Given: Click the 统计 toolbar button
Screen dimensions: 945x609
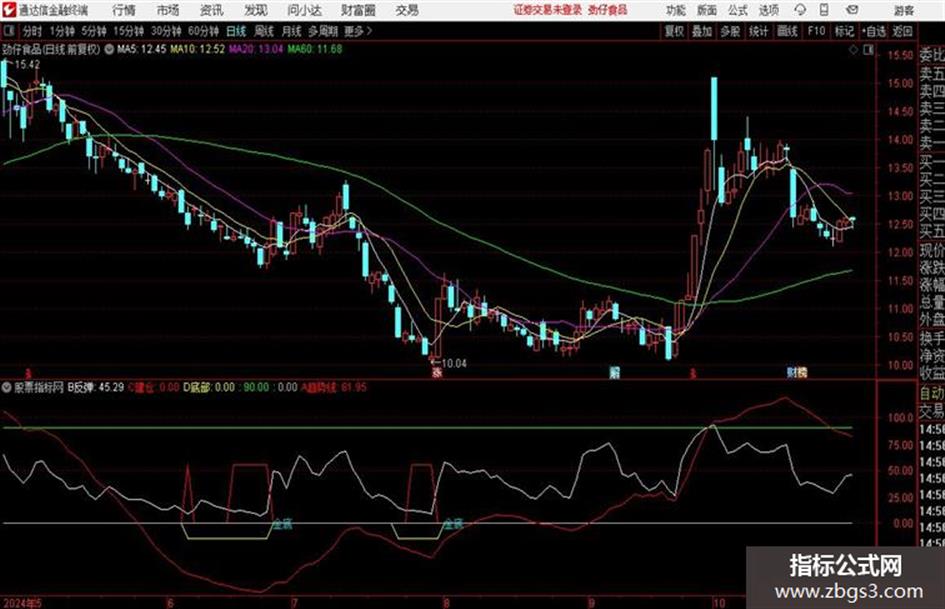Looking at the screenshot, I should point(758,31).
